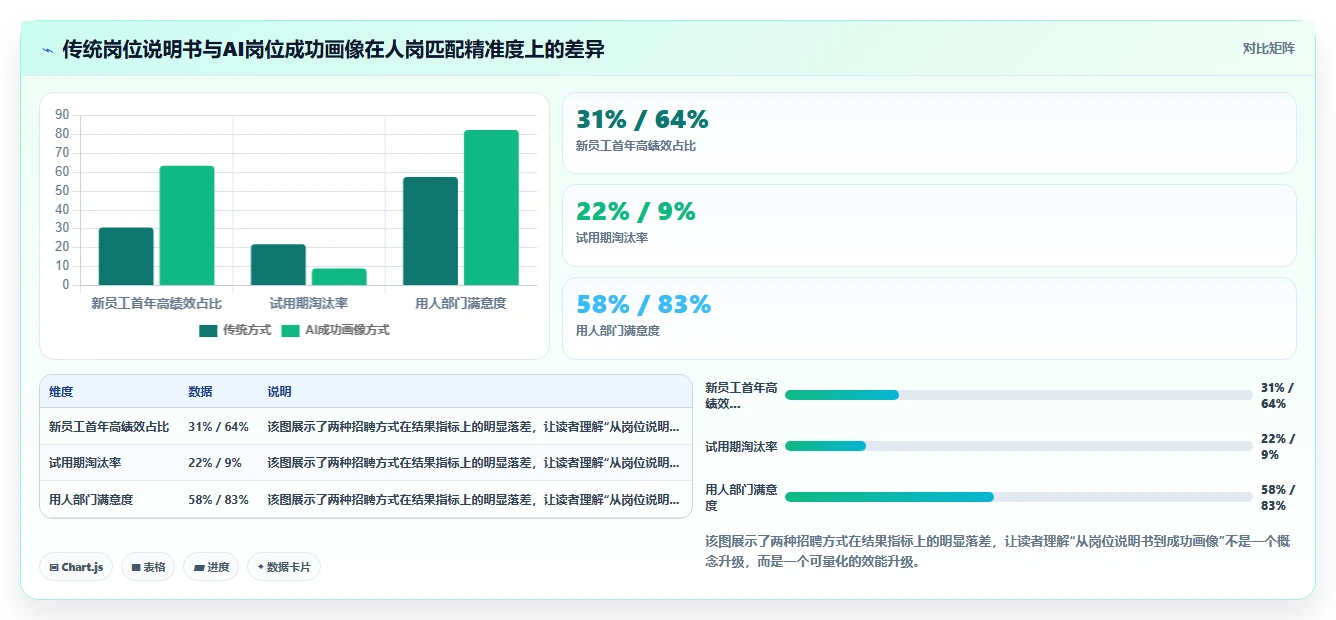
Task: Click the chart x-axis label 用人部门满意度
Action: point(461,303)
